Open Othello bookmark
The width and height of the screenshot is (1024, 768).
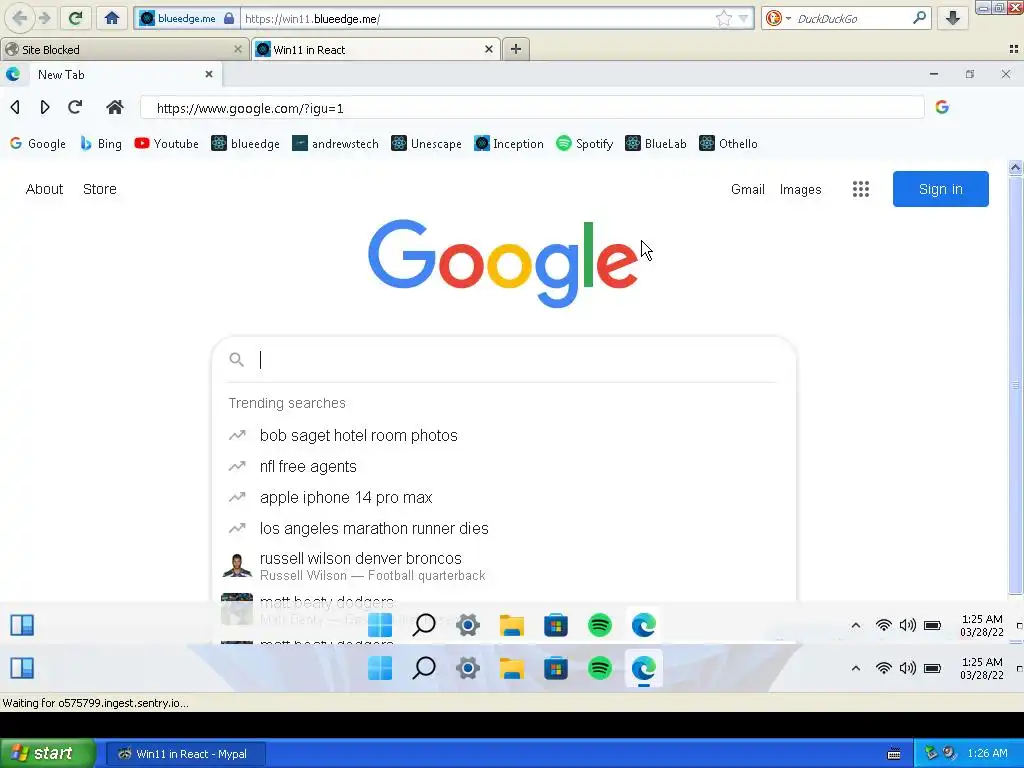[x=728, y=144]
